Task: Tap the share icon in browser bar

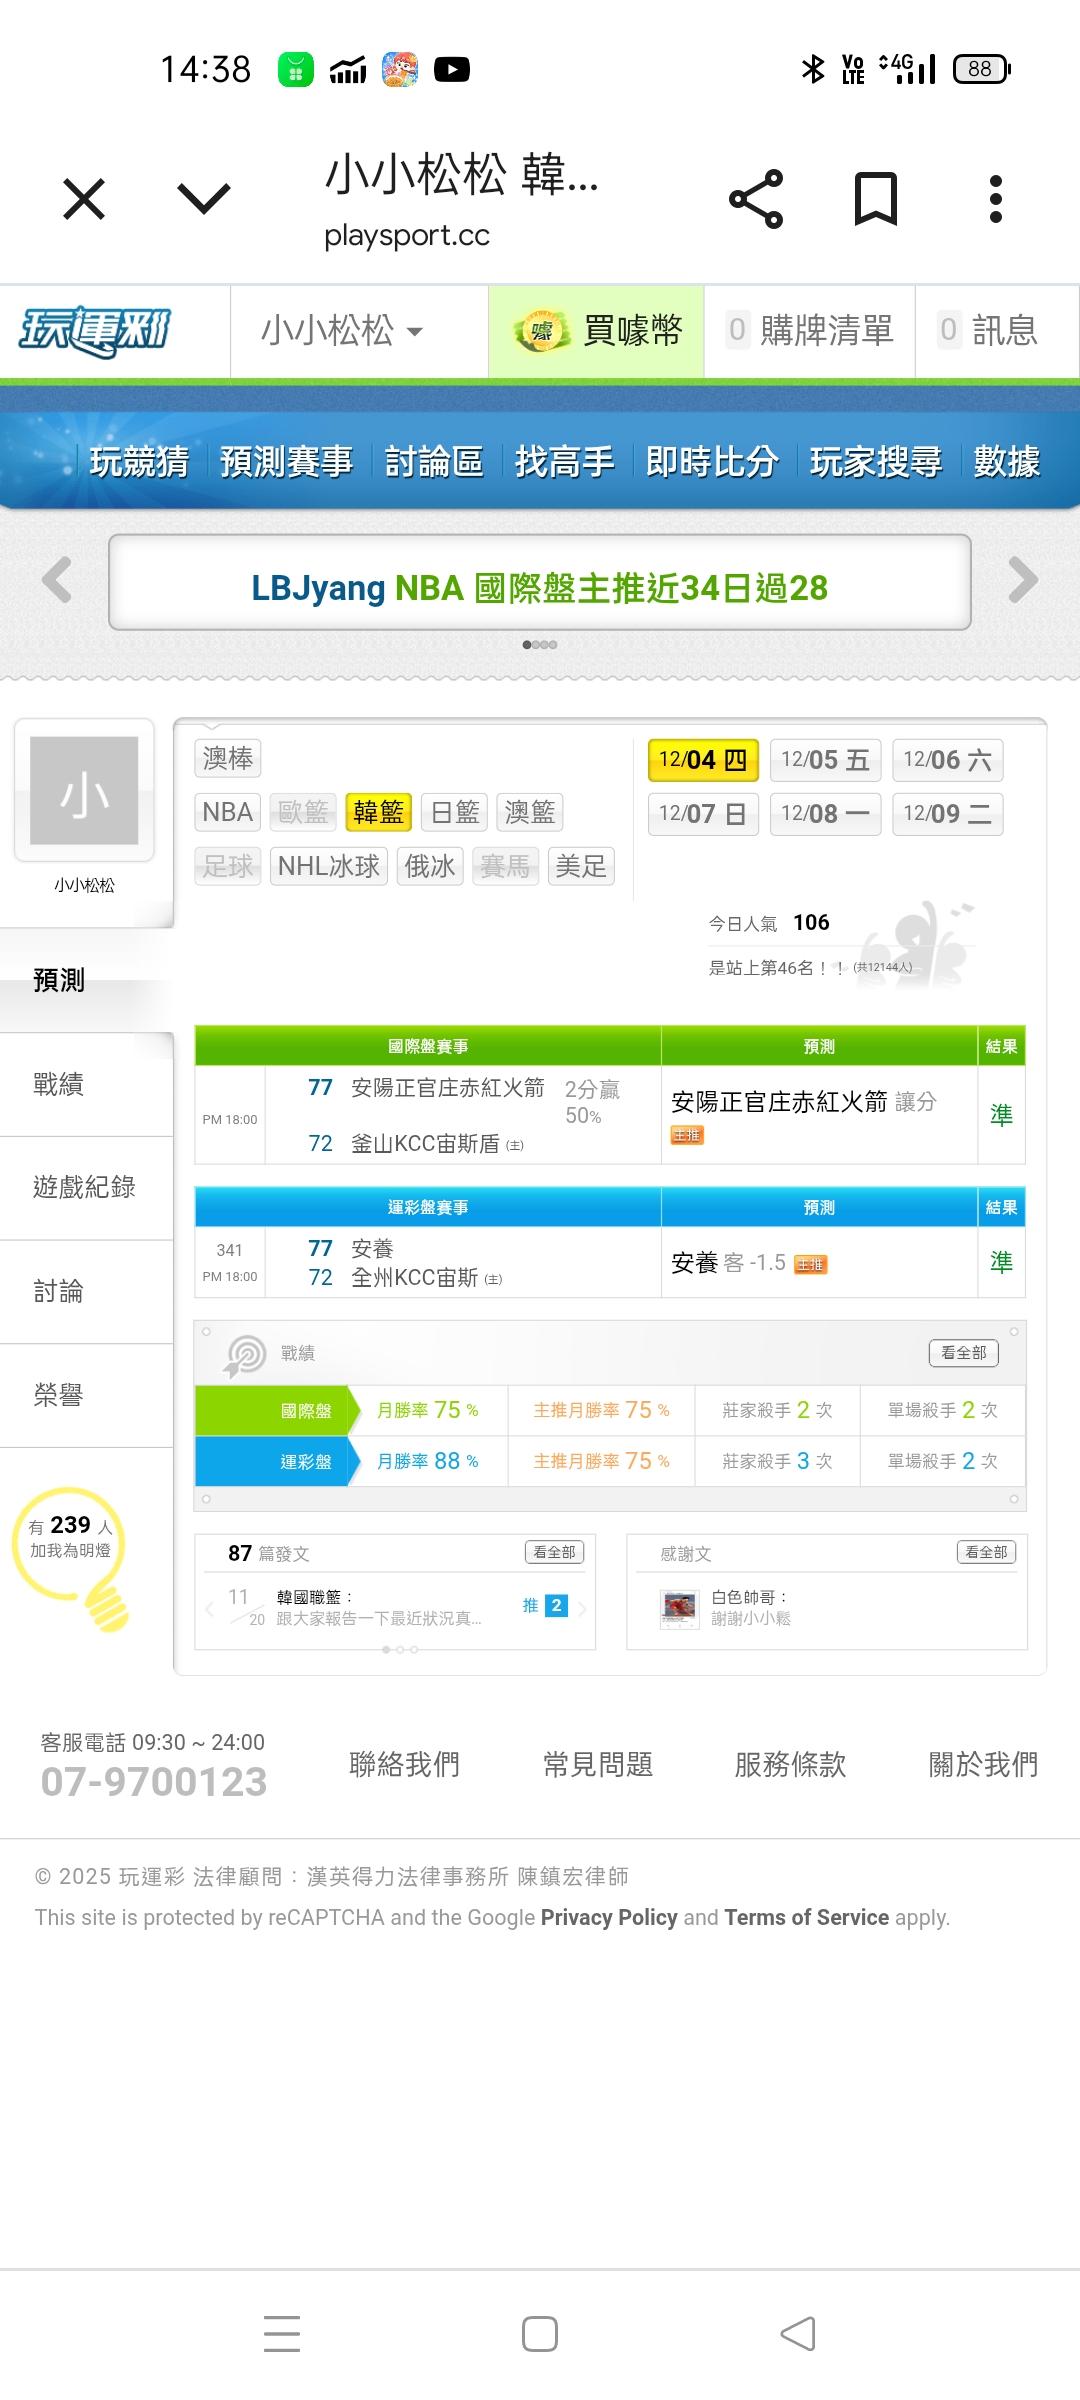Action: coord(756,199)
